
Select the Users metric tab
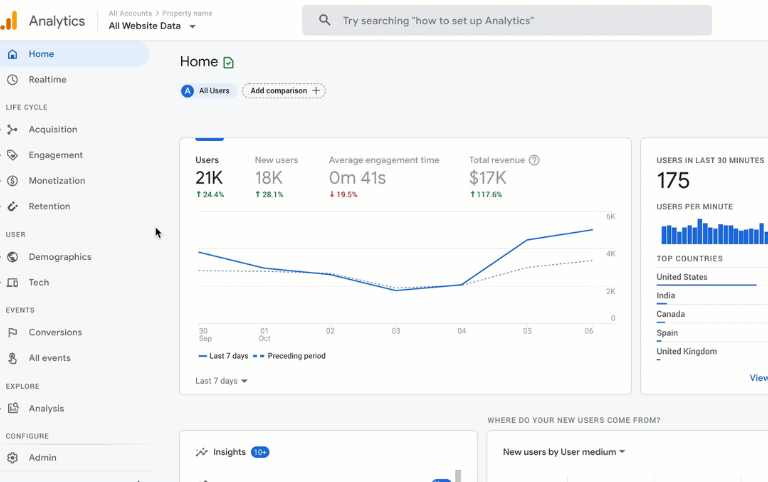pyautogui.click(x=210, y=176)
